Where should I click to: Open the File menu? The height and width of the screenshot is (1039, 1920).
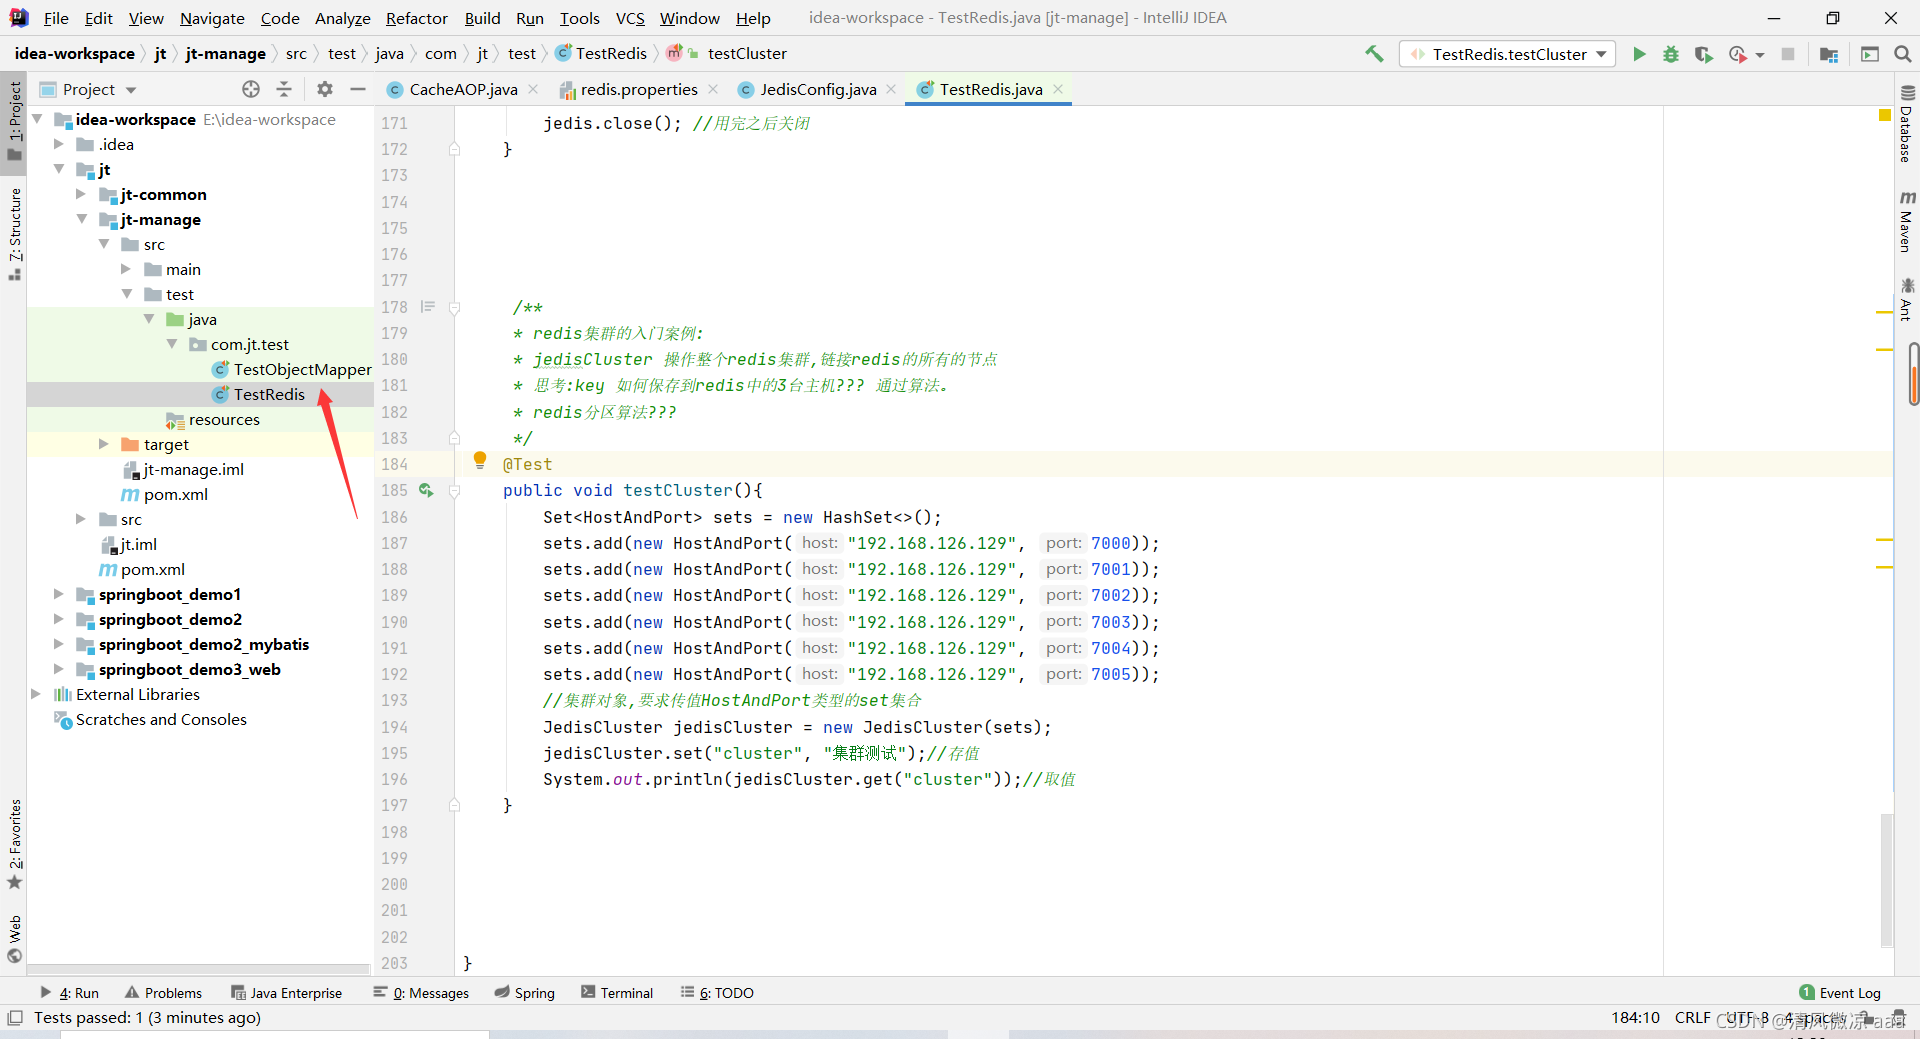coord(56,18)
